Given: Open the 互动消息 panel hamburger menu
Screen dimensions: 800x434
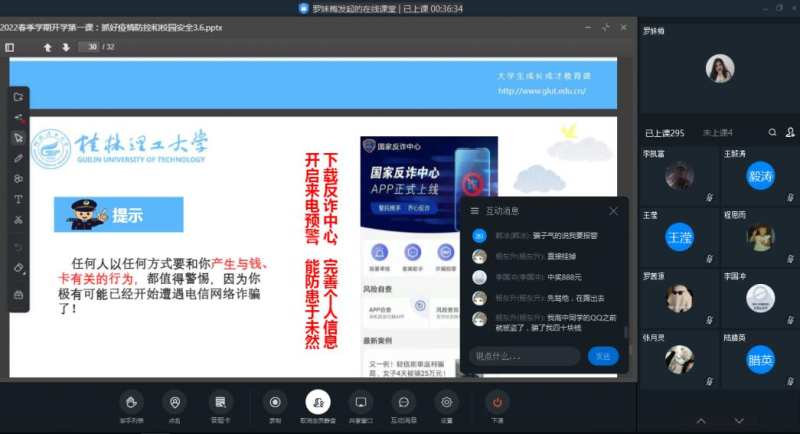Looking at the screenshot, I should coord(475,211).
